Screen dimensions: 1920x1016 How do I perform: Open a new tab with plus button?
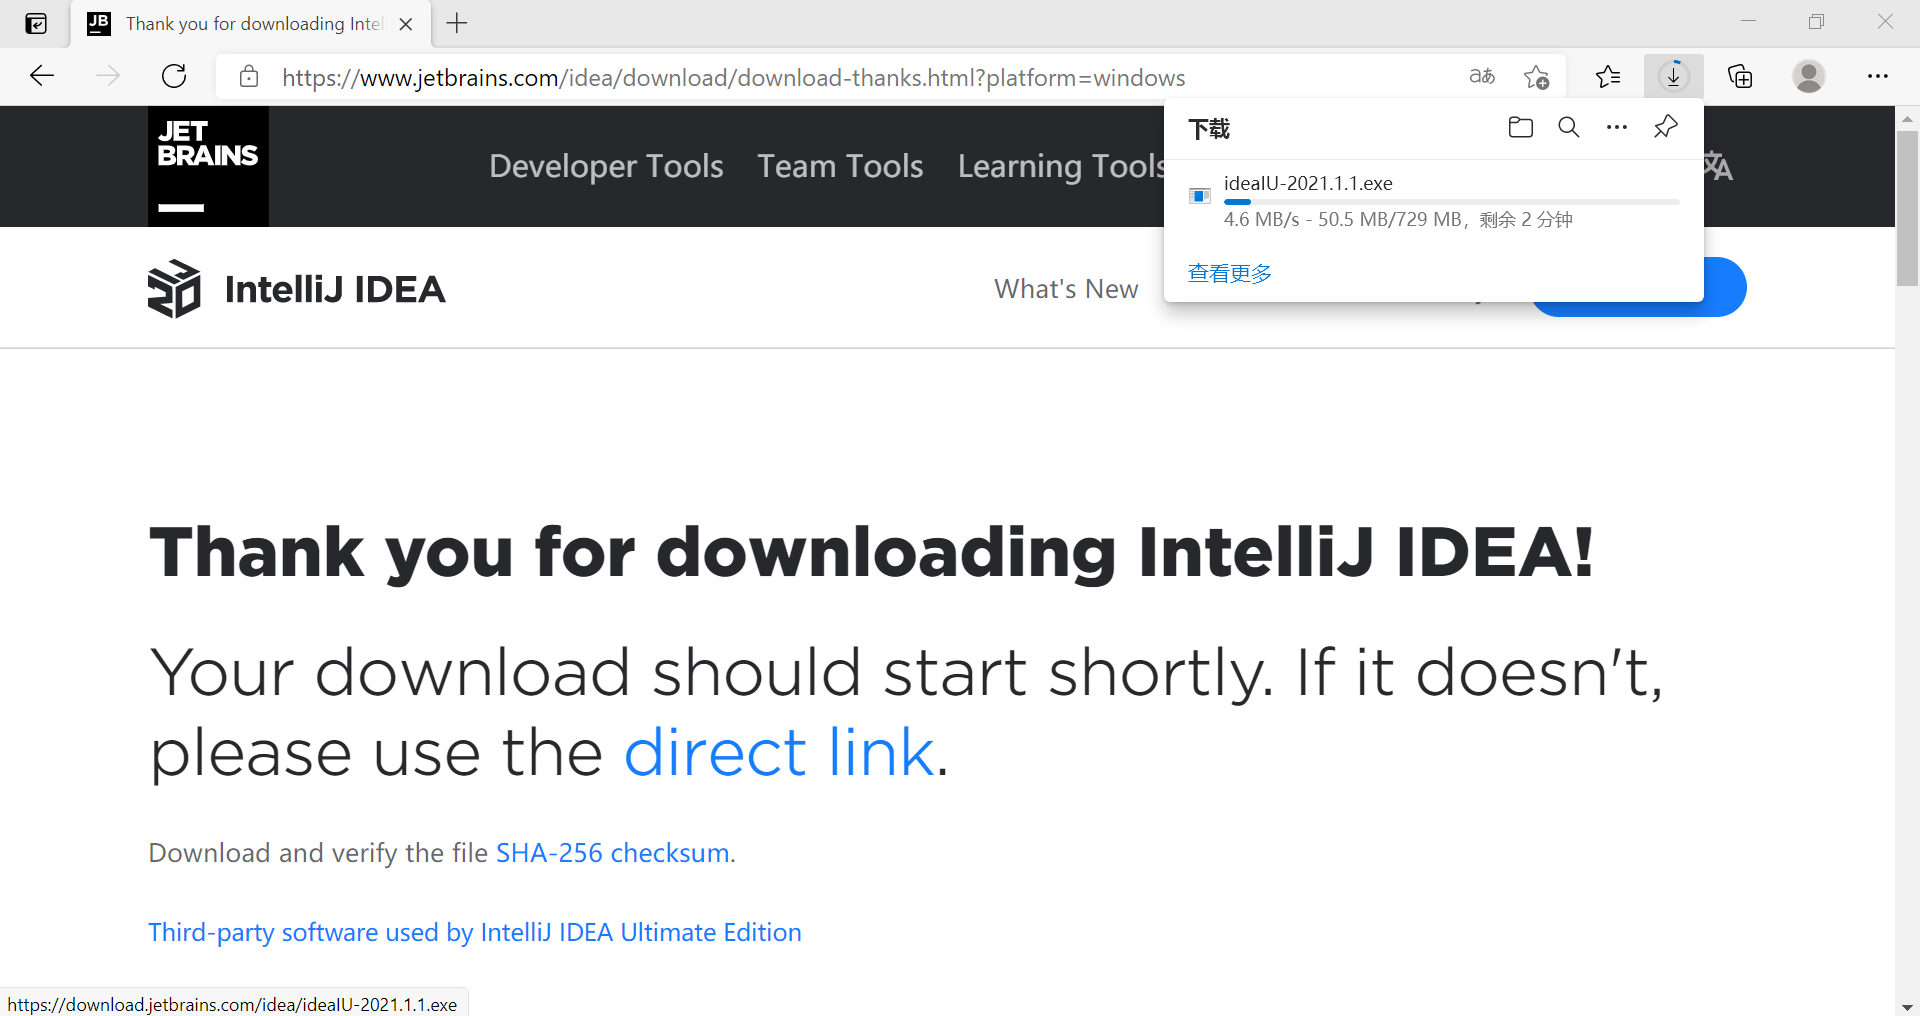pos(457,23)
